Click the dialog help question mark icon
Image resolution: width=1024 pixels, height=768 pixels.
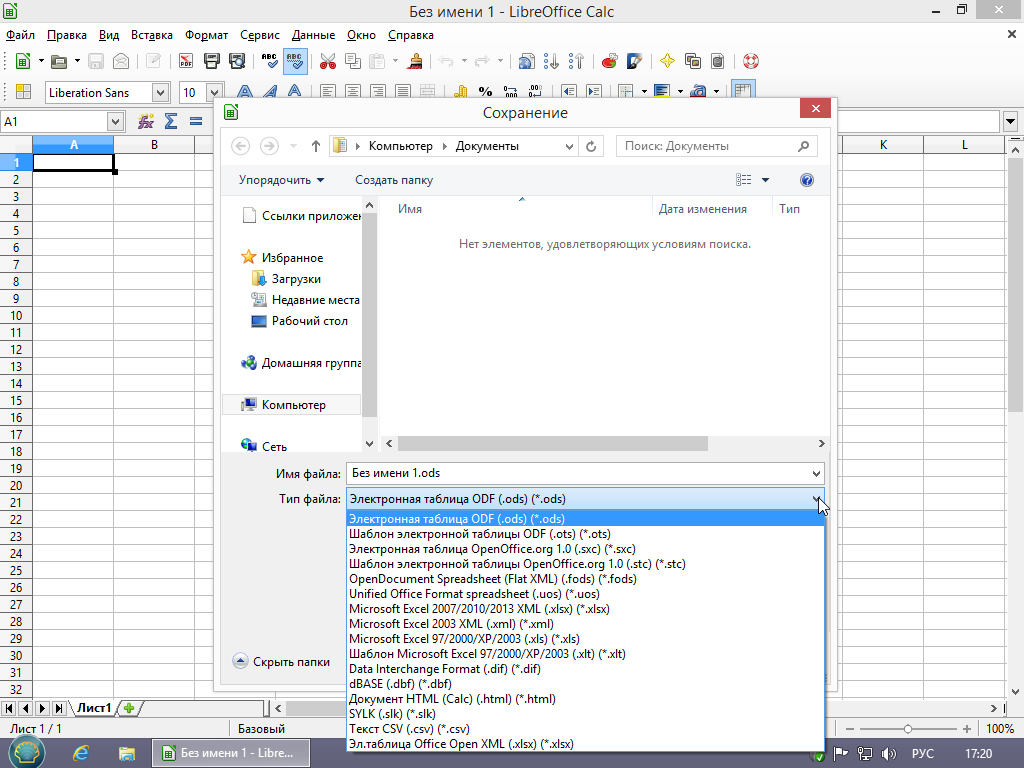807,180
